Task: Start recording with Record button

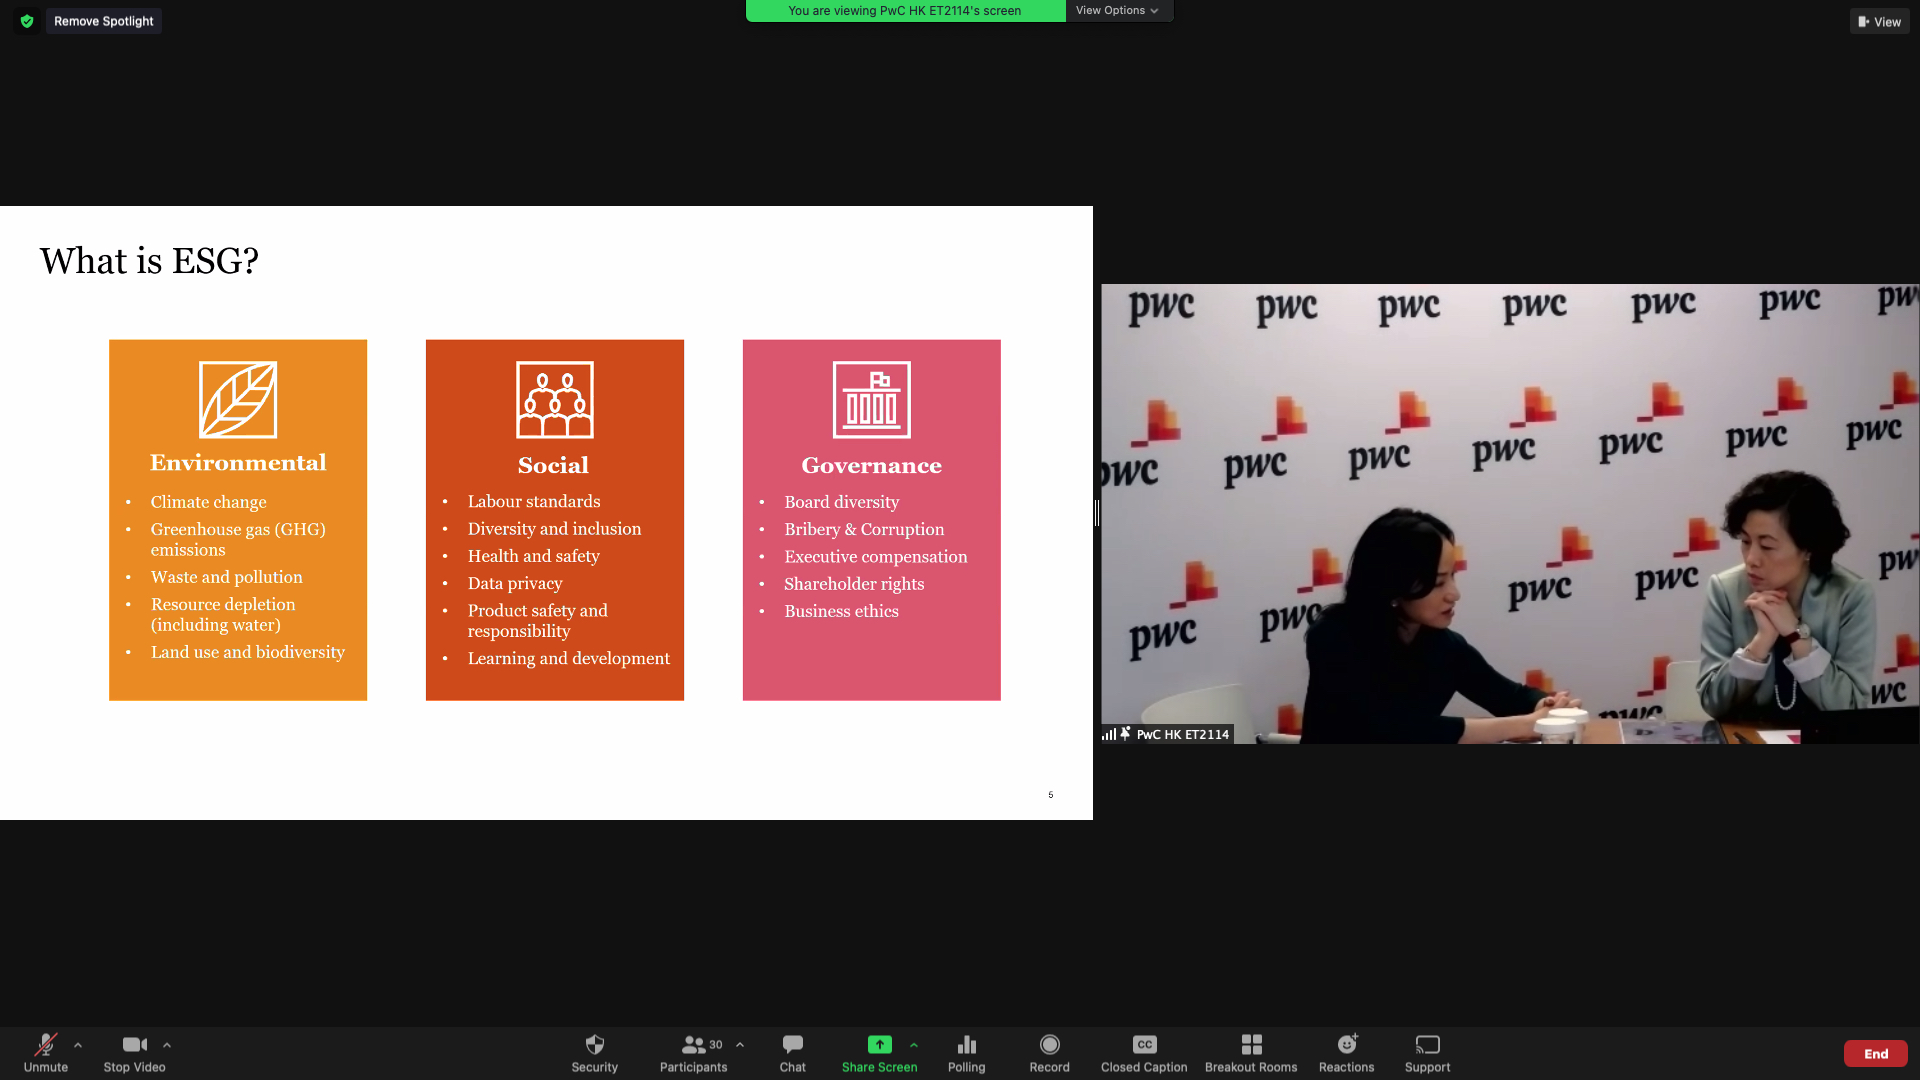Action: click(1049, 1046)
